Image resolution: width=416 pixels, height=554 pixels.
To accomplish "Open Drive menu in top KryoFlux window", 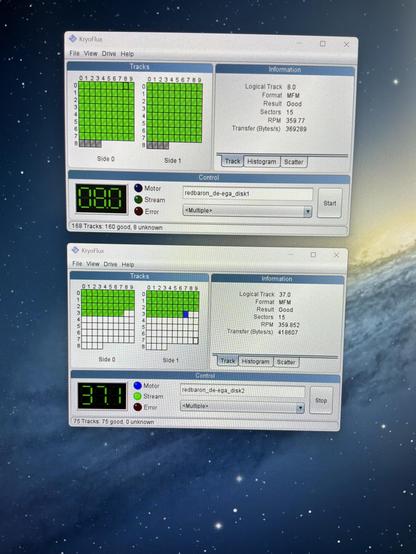I will point(109,54).
